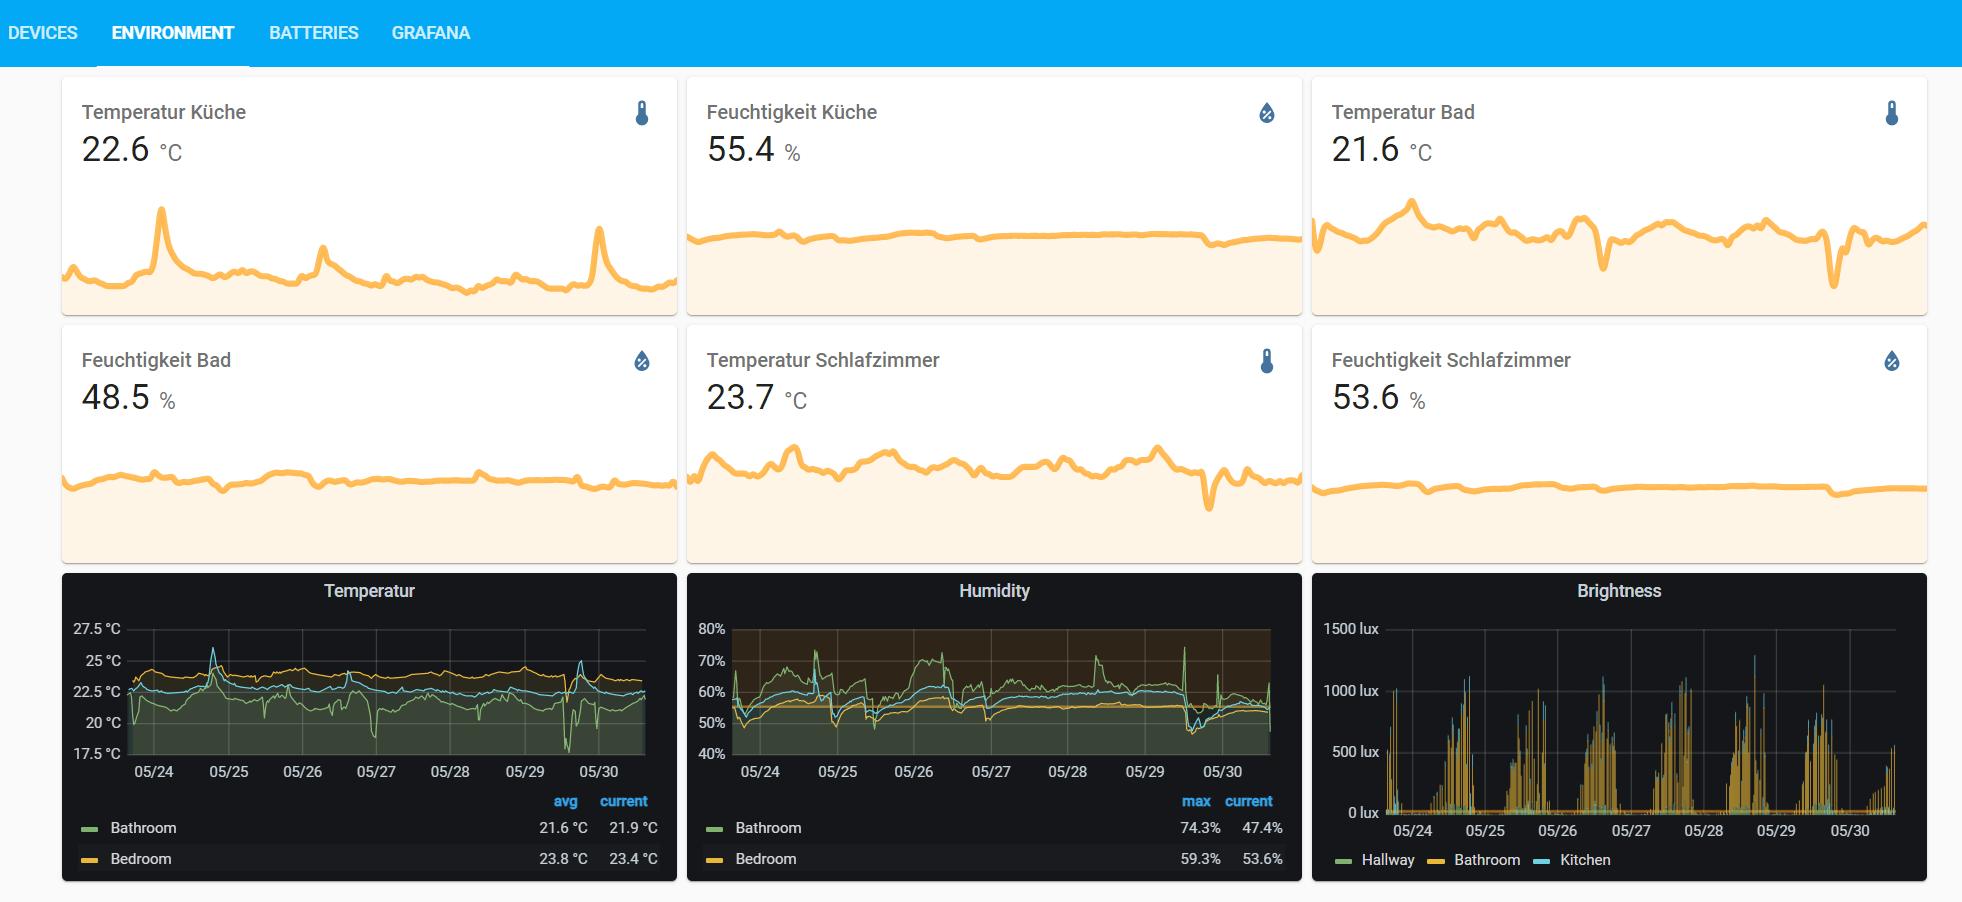Click the max column header in Humidity legend
Image resolution: width=1962 pixels, height=902 pixels.
click(x=1197, y=801)
